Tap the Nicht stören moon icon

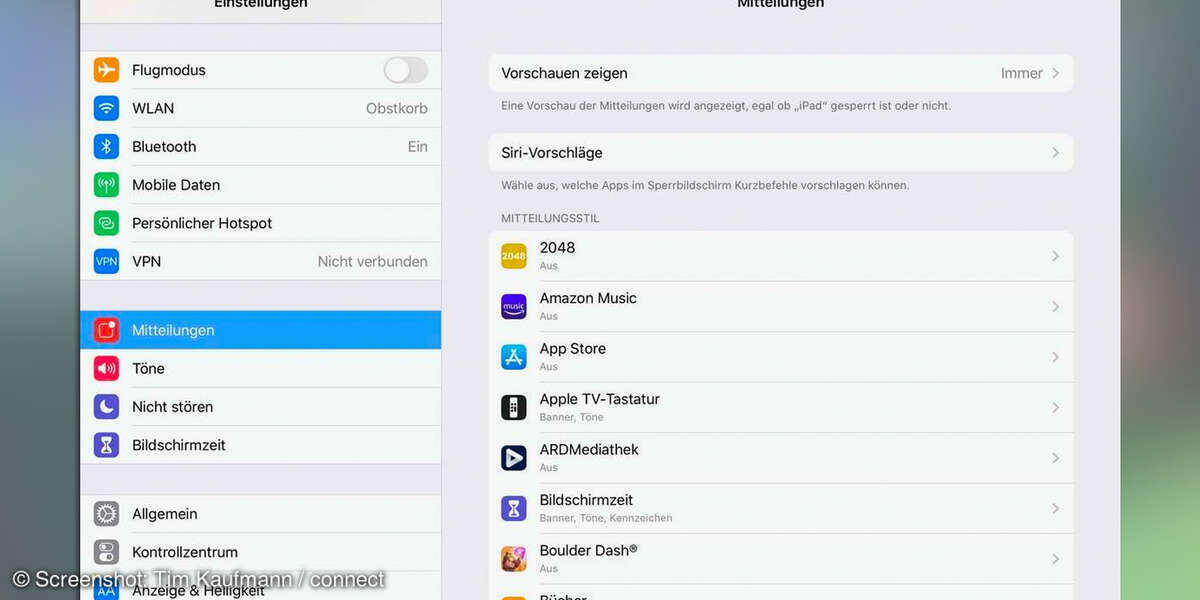tap(106, 407)
